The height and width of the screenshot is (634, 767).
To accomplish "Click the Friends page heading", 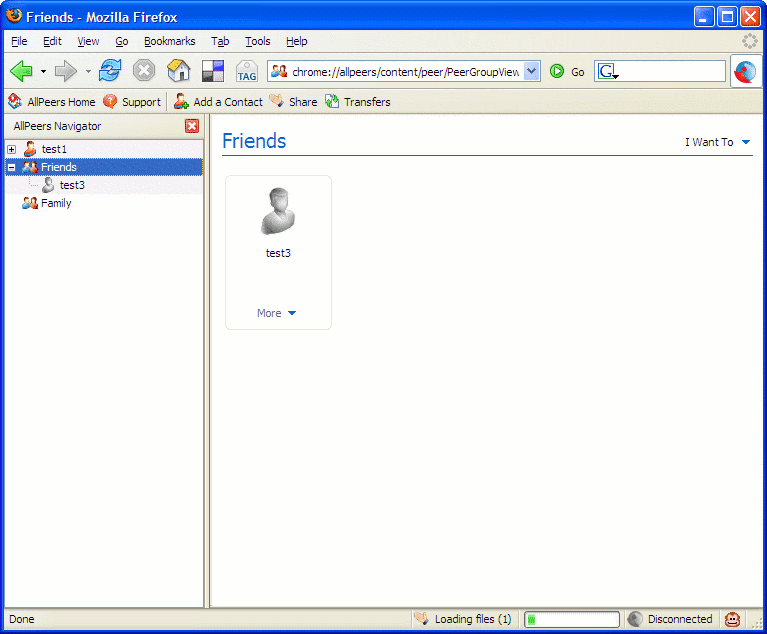I will click(x=254, y=141).
